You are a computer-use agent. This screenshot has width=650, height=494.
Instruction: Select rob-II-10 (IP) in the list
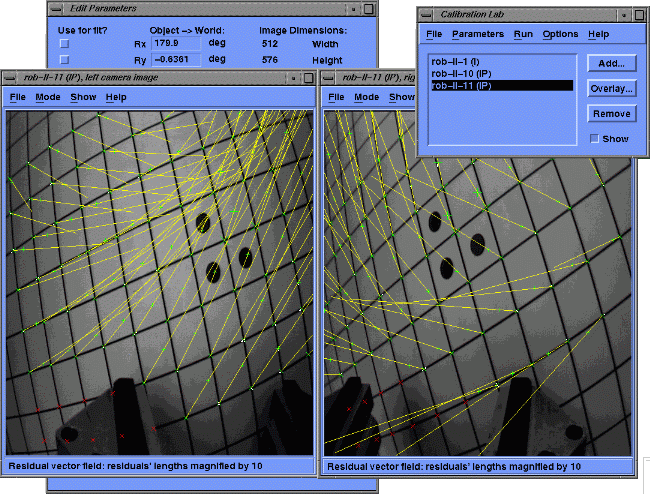[x=461, y=74]
